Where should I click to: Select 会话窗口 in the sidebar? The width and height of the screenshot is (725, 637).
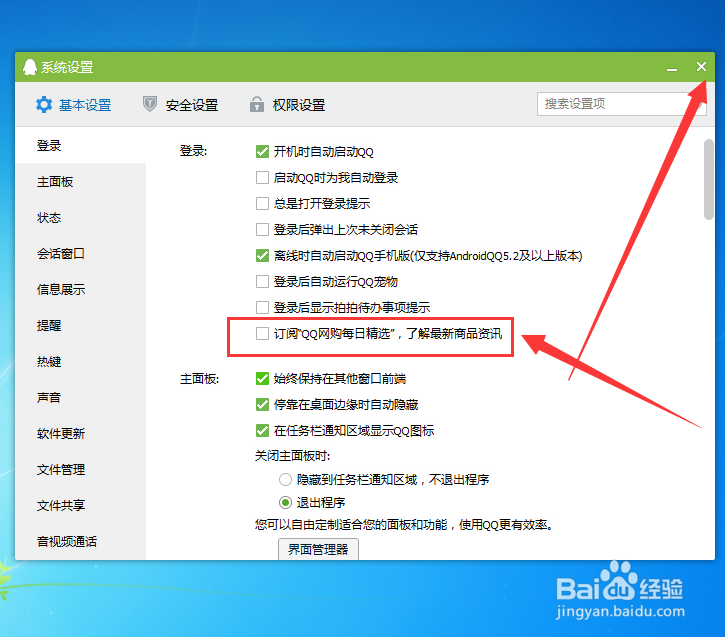[80, 253]
